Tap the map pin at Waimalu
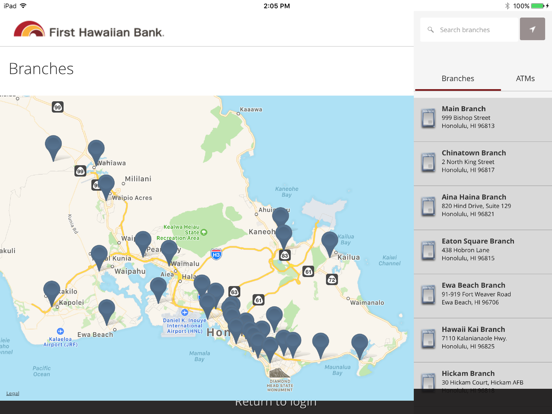 [169, 251]
